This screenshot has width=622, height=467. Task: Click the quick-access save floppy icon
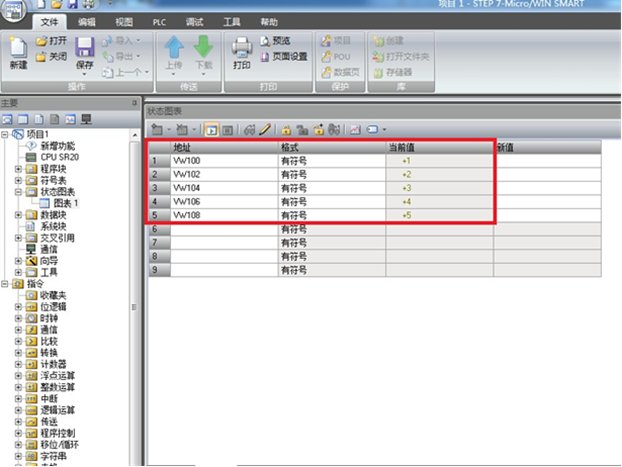click(x=73, y=4)
